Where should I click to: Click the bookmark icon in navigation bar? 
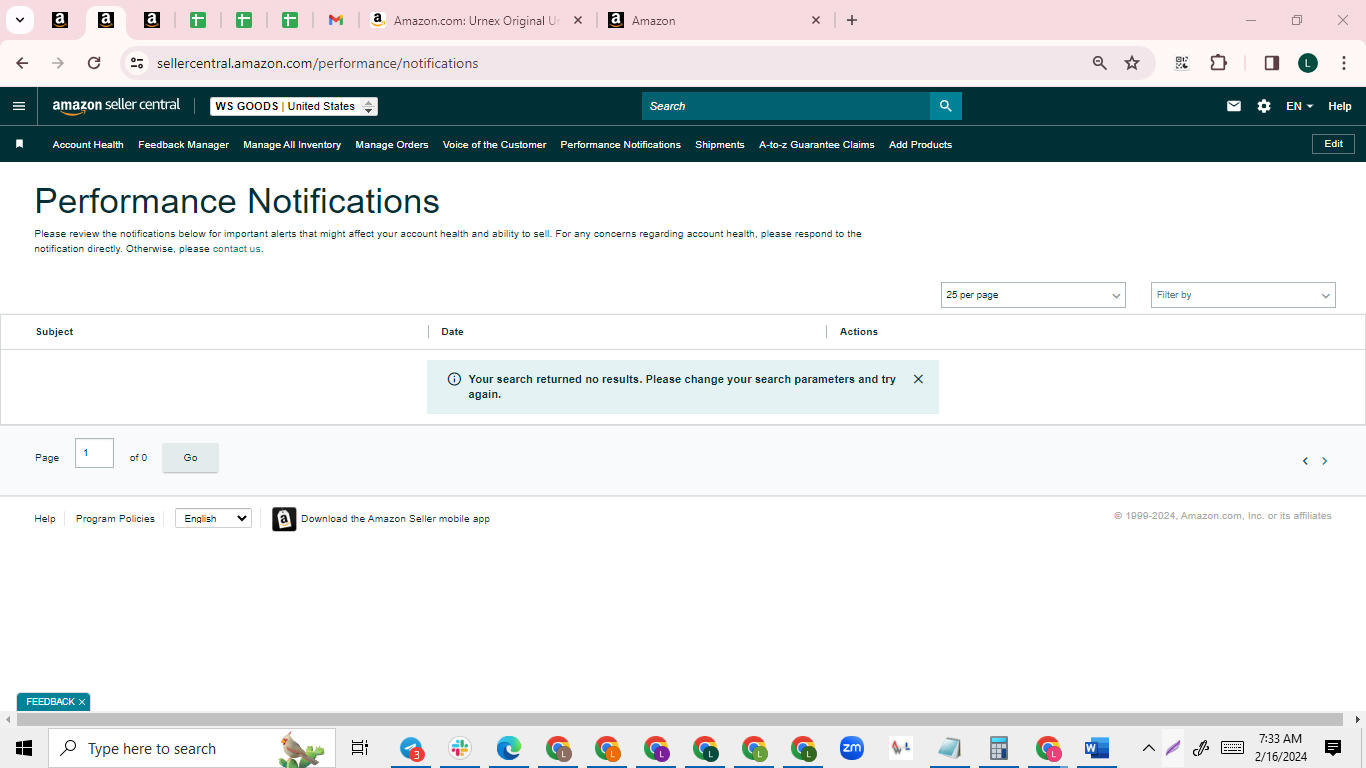(x=19, y=144)
